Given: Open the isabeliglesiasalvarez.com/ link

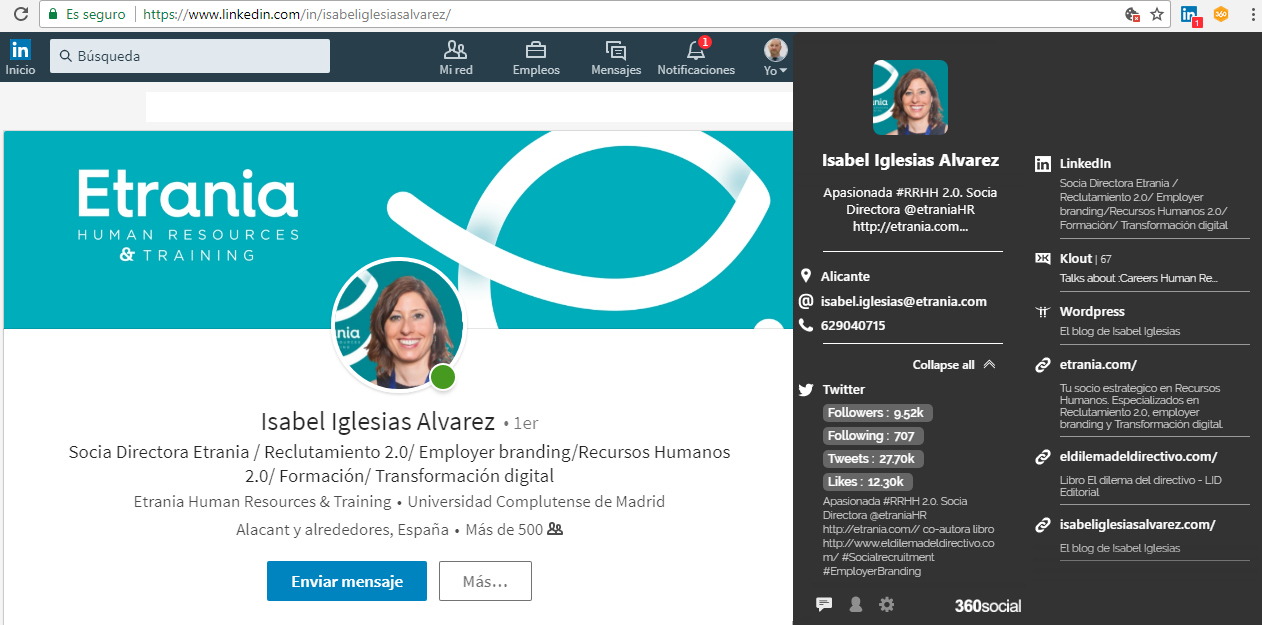Looking at the screenshot, I should 1137,524.
